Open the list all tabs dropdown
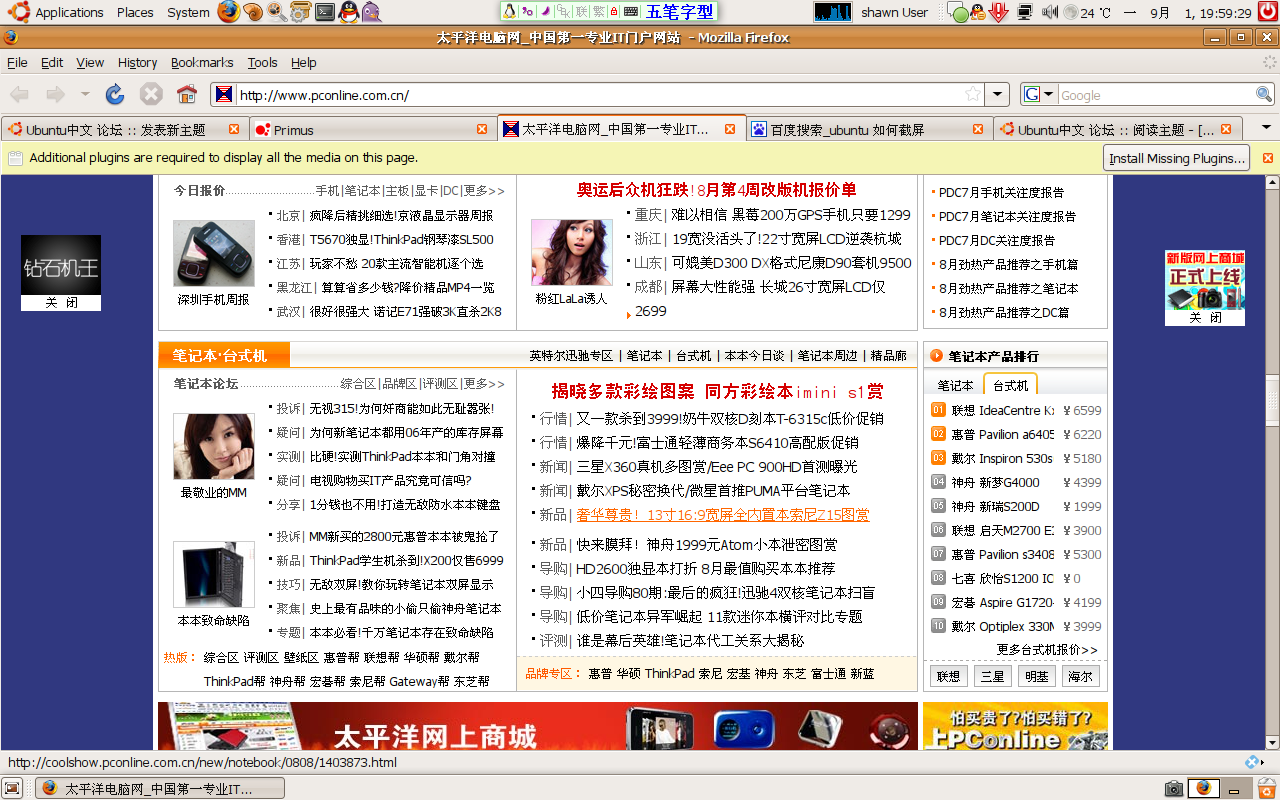 click(1266, 129)
